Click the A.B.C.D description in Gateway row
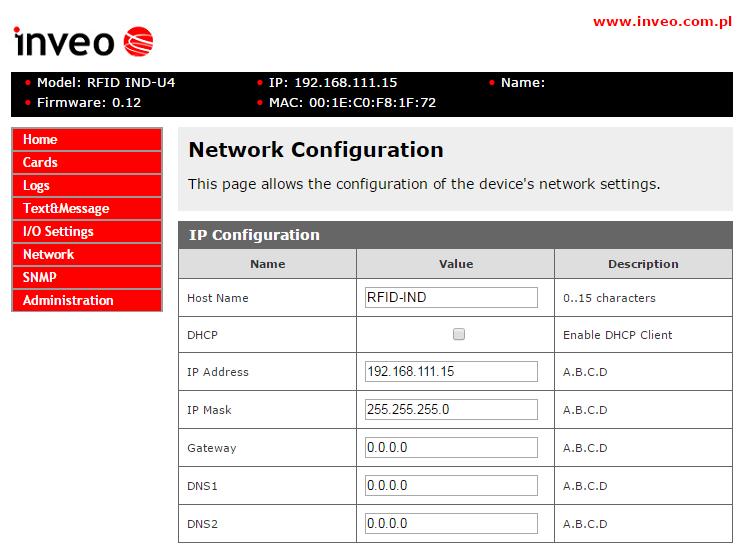 tap(585, 448)
